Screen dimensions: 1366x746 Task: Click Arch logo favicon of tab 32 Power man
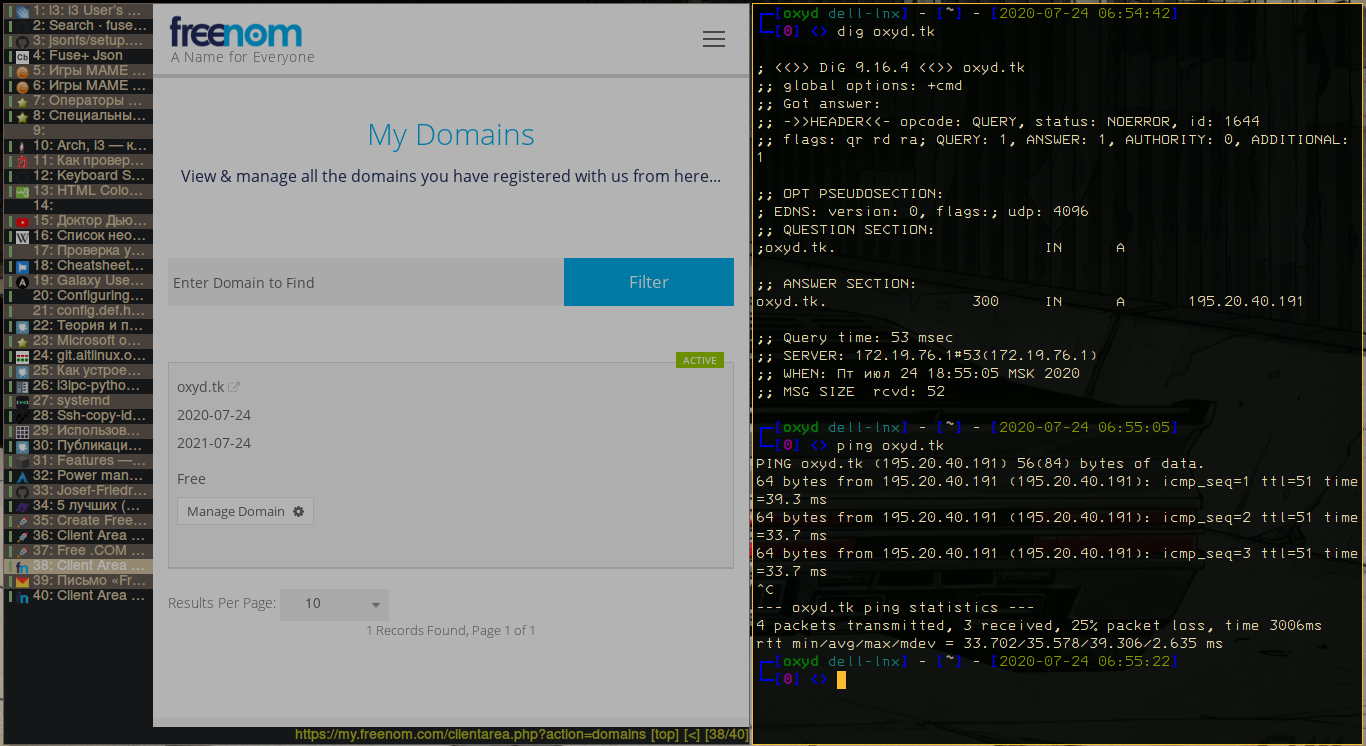click(x=22, y=476)
